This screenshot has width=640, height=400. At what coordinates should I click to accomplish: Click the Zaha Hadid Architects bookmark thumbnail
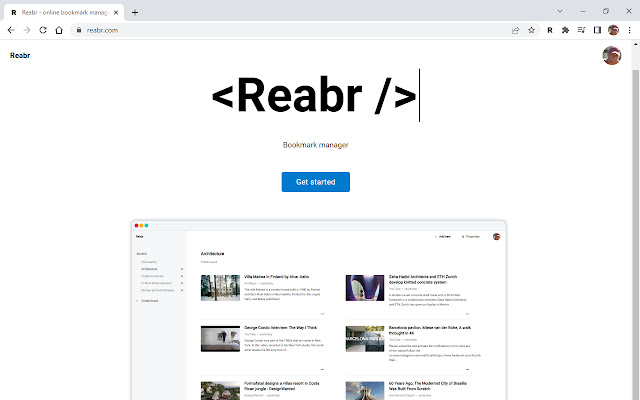click(365, 288)
